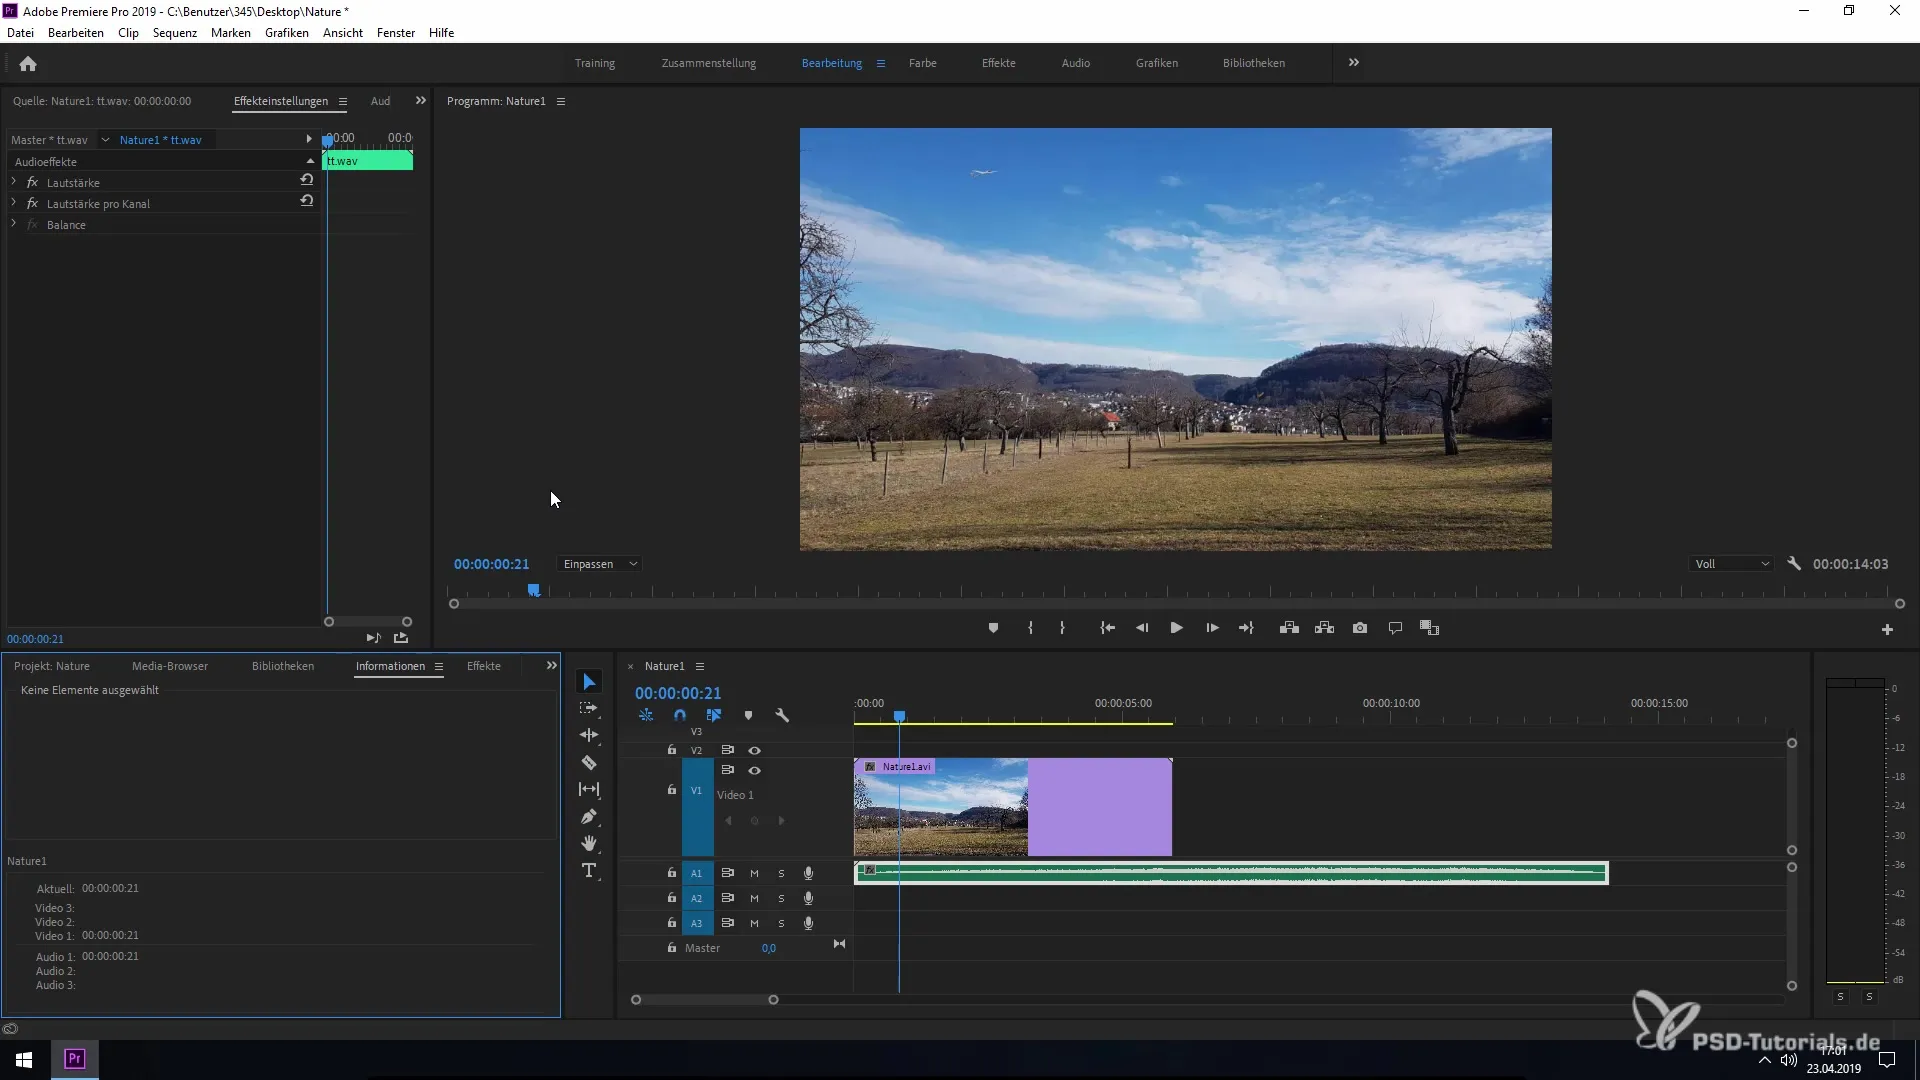Open the Einpassen zoom dropdown
This screenshot has width=1920, height=1080.
point(600,564)
